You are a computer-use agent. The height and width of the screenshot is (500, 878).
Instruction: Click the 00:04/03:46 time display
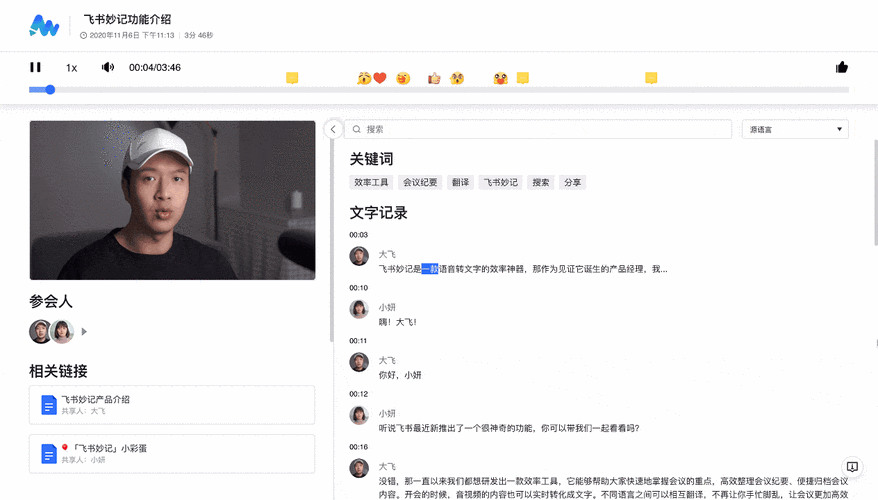coord(155,68)
